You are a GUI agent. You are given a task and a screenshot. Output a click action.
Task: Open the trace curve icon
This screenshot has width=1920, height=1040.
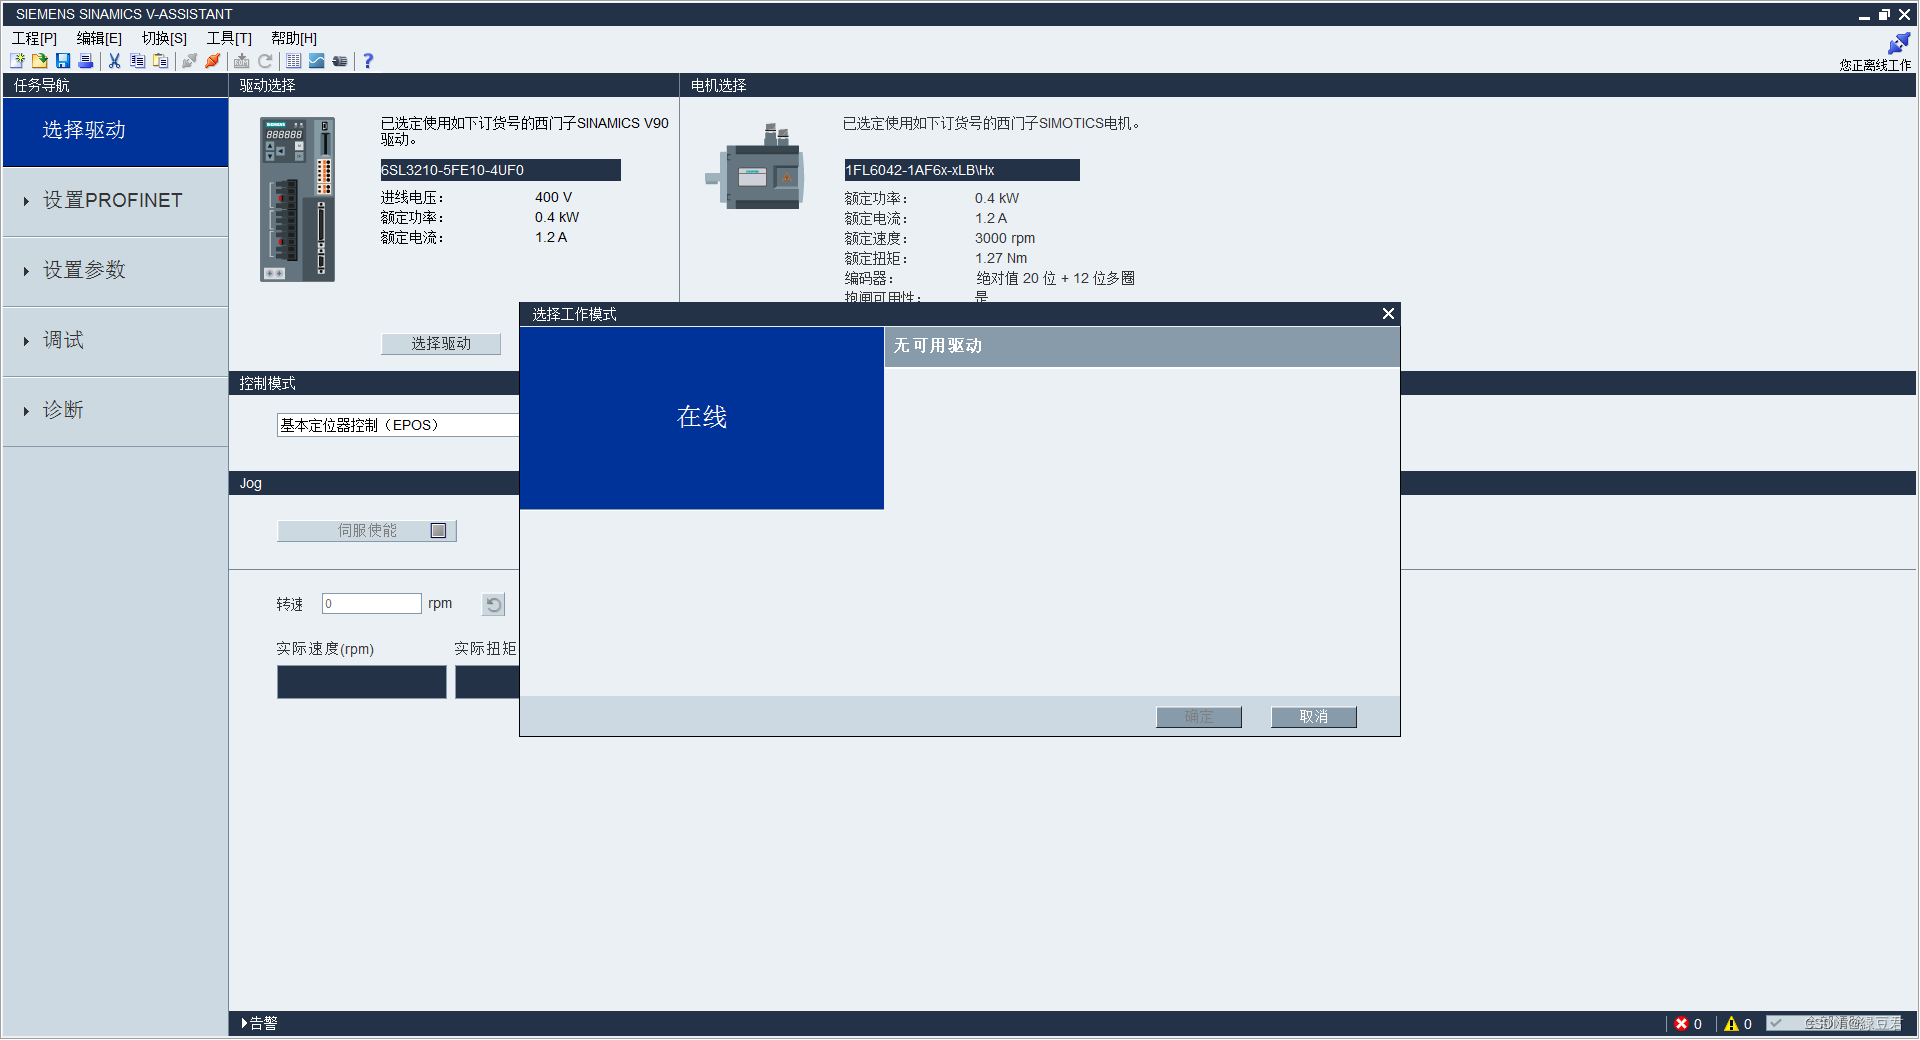click(x=317, y=61)
